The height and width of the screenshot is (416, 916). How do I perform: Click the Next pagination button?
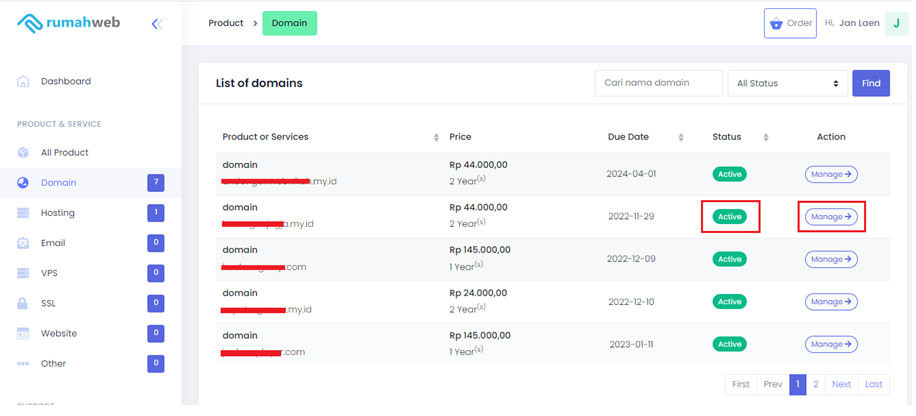pos(841,384)
